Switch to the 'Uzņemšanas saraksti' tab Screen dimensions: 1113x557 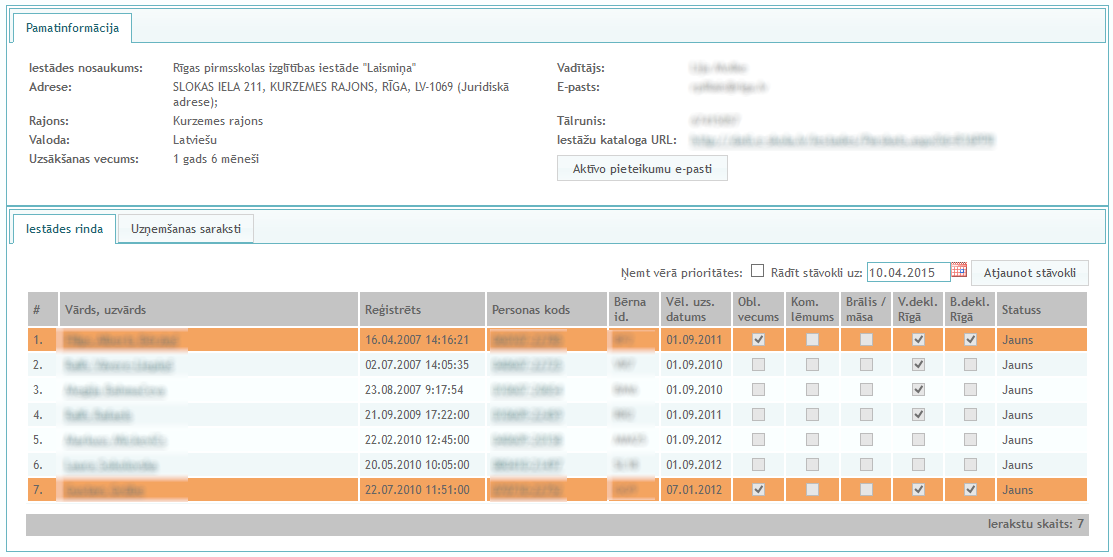pyautogui.click(x=186, y=229)
